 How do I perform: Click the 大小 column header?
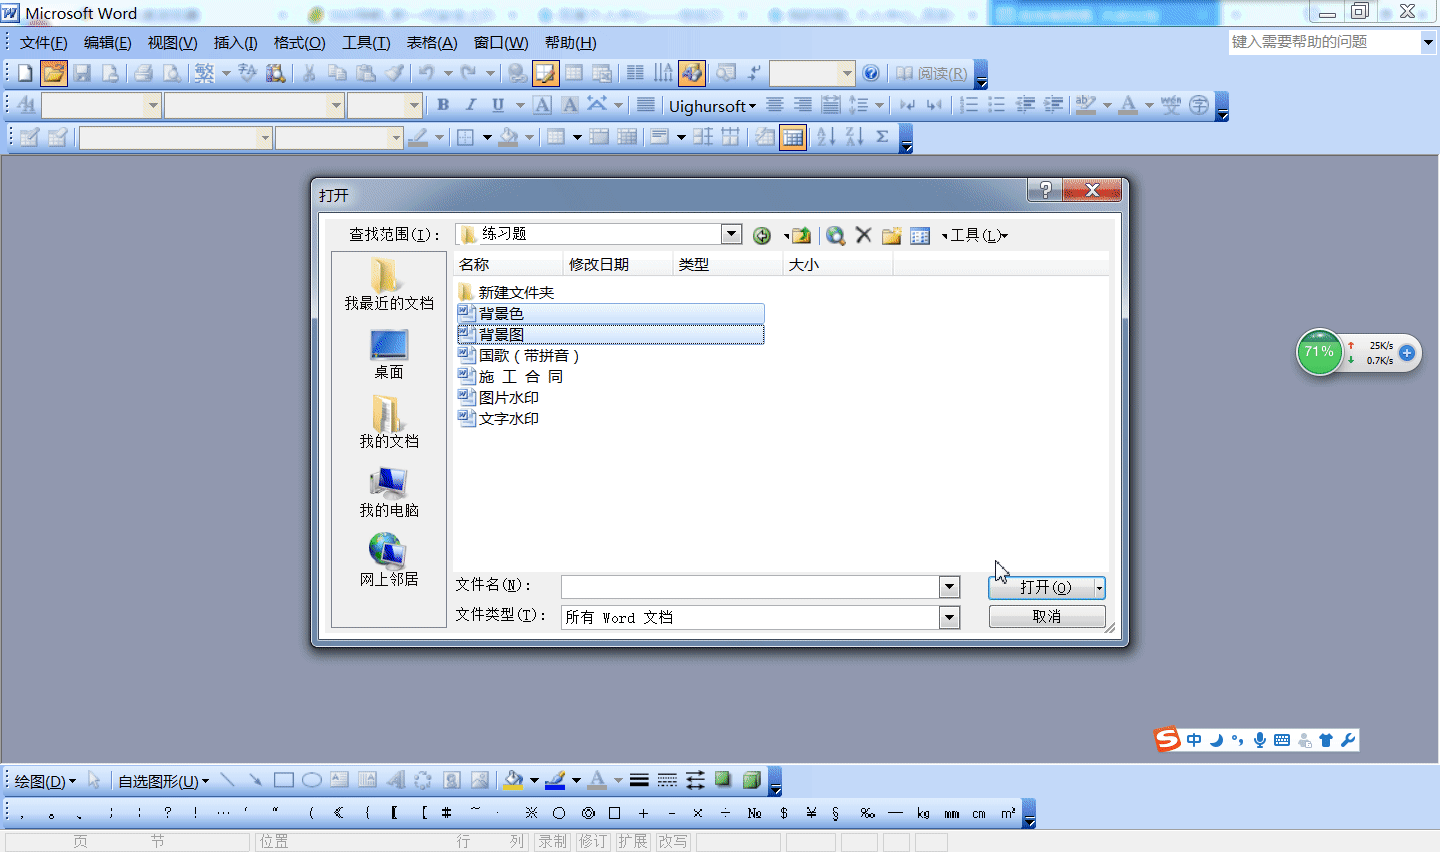838,264
